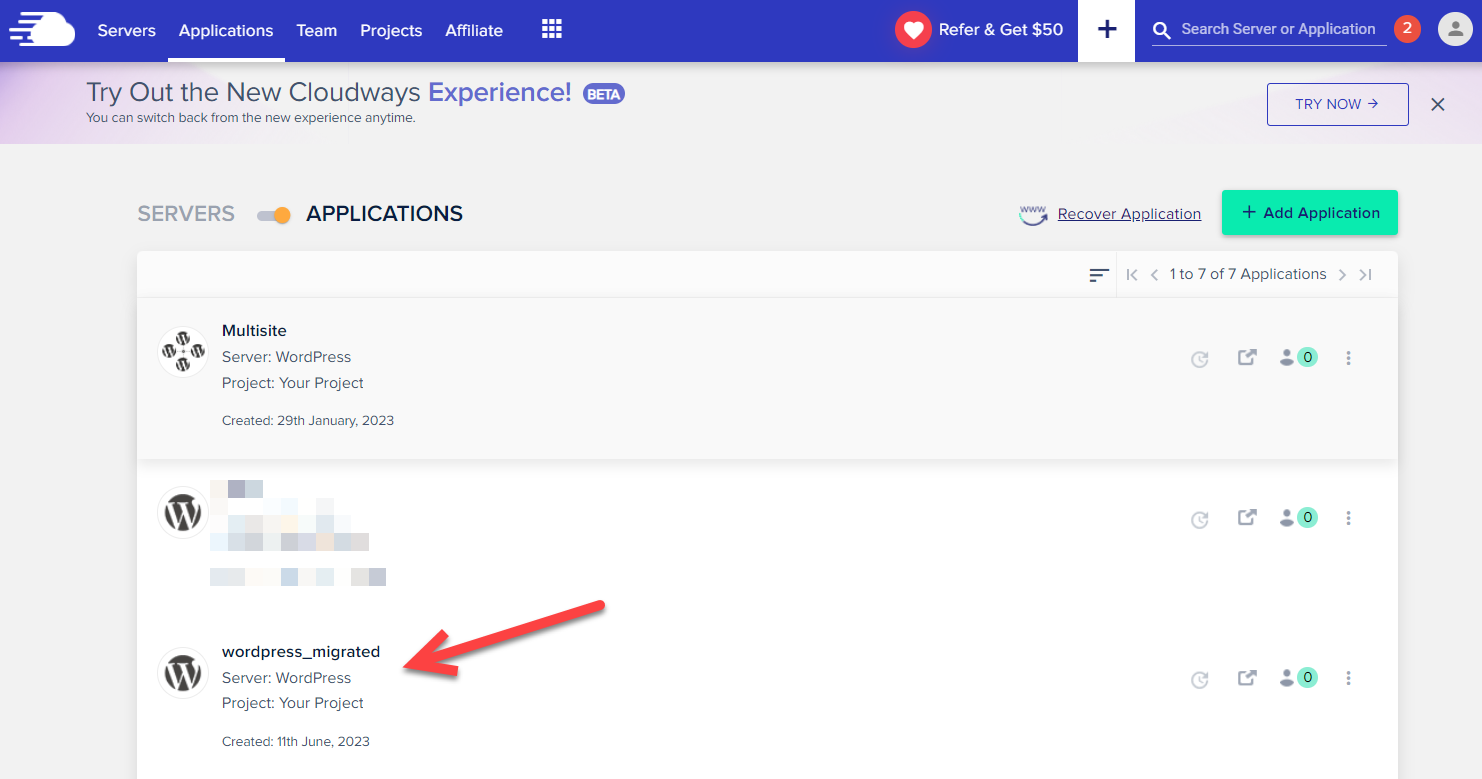Jump to first page of applications

click(1132, 275)
